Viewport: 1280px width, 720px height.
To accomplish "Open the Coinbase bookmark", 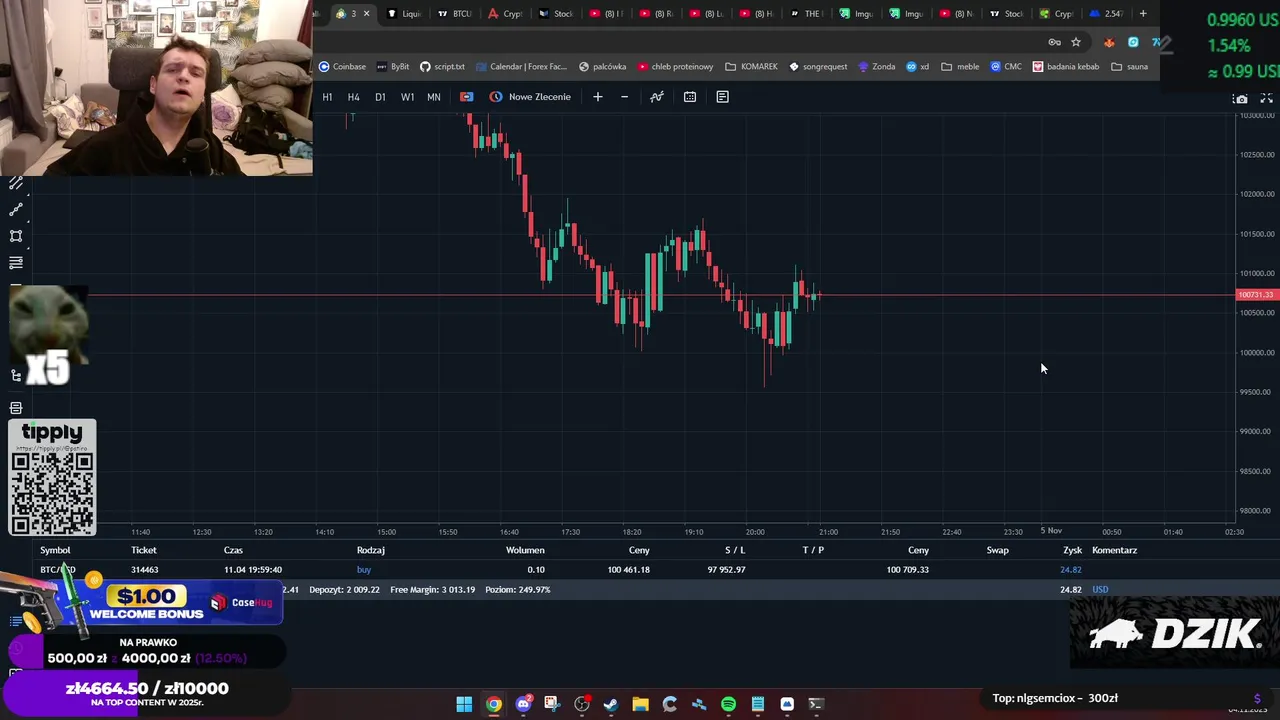I will tap(342, 67).
